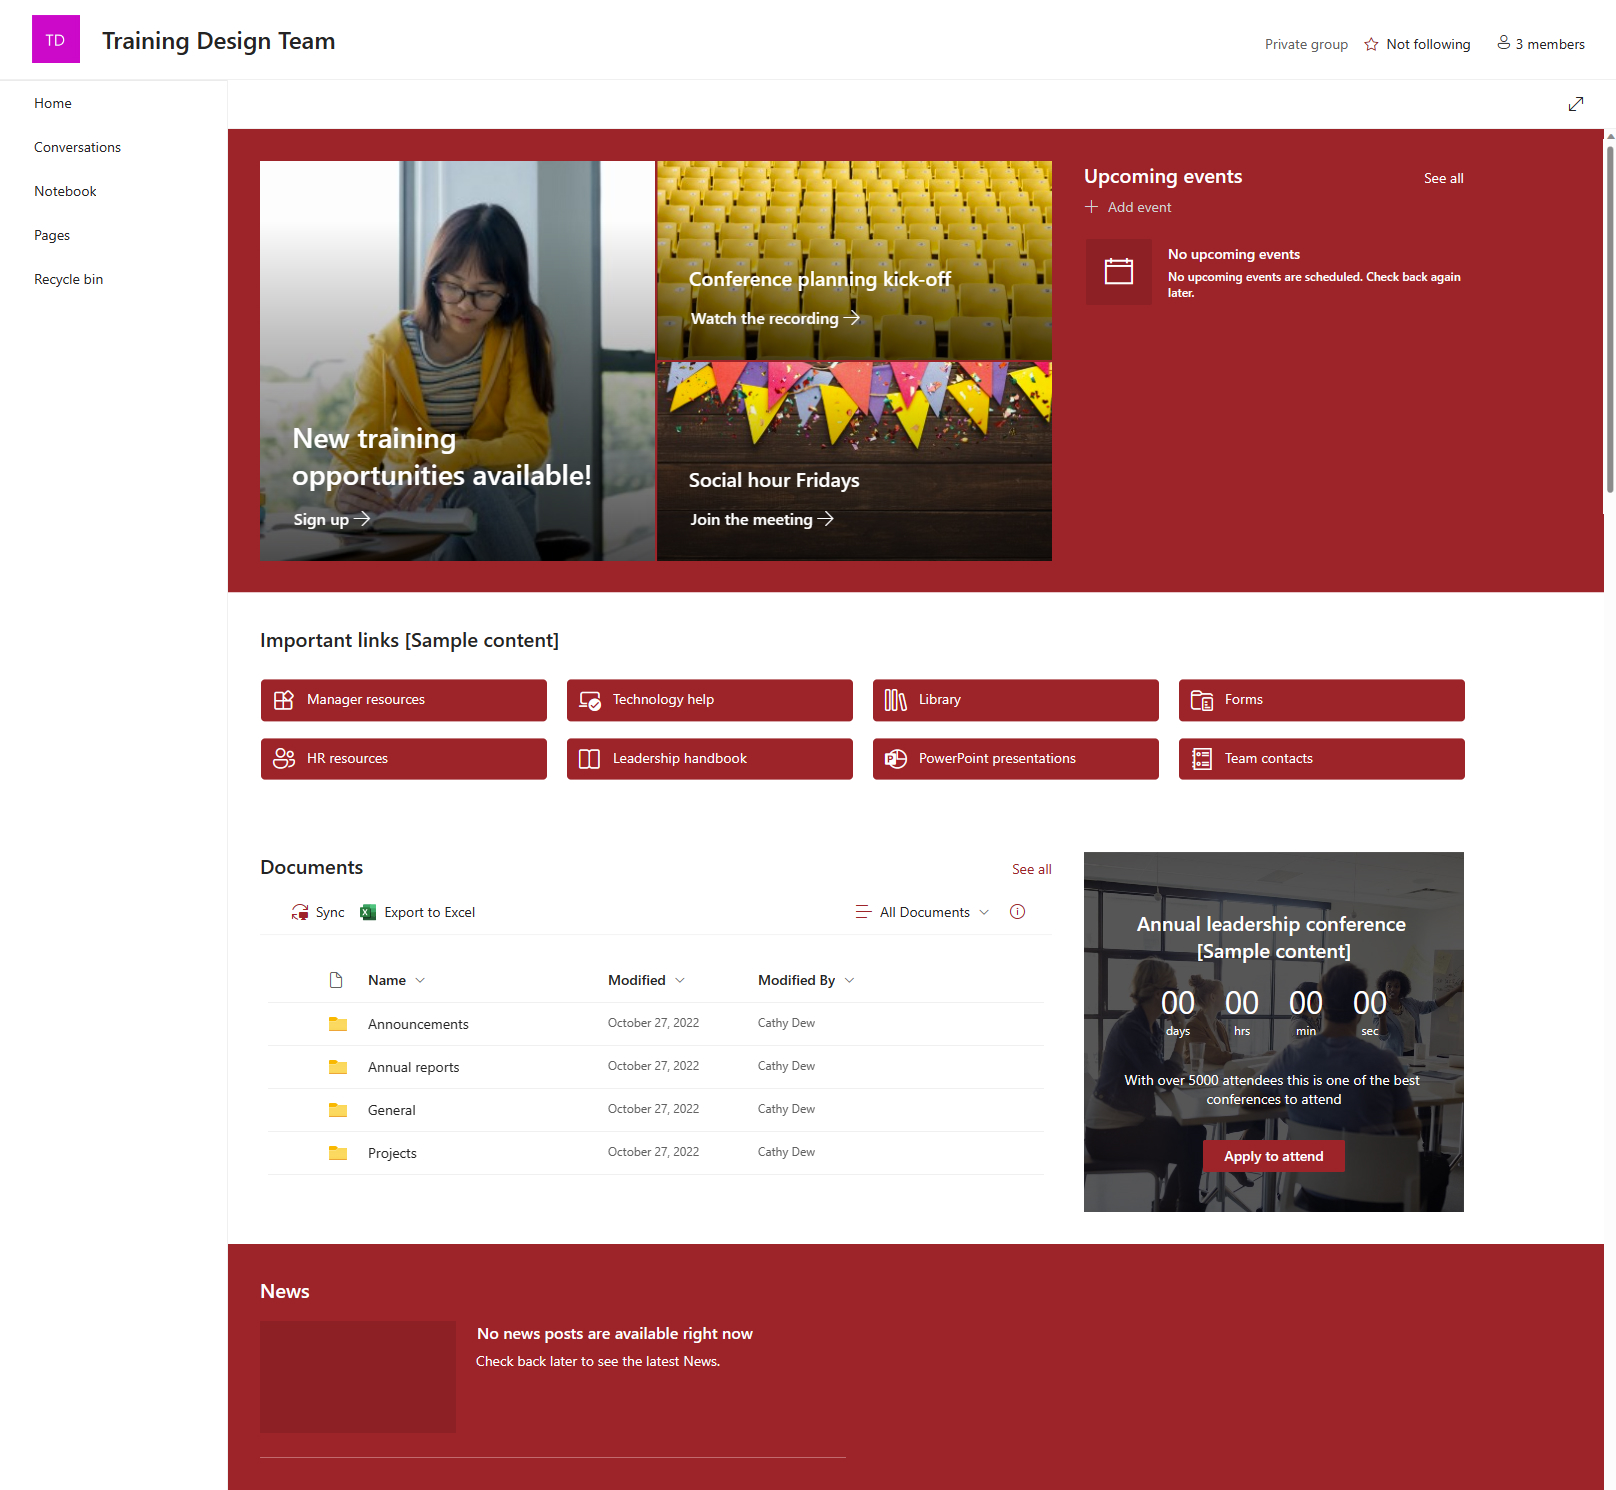Screen dimensions: 1616x1490
Task: Select the PowerPoint presentations tile icon
Action: point(895,758)
